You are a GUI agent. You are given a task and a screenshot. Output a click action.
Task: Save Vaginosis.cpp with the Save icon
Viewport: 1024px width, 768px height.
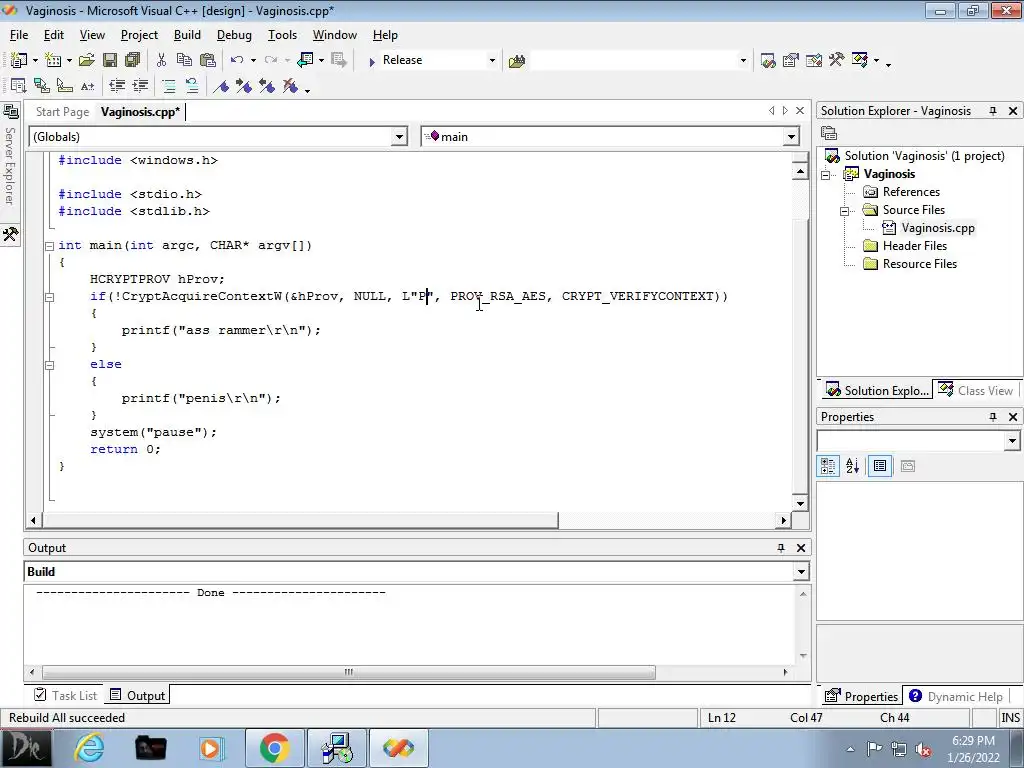(110, 60)
